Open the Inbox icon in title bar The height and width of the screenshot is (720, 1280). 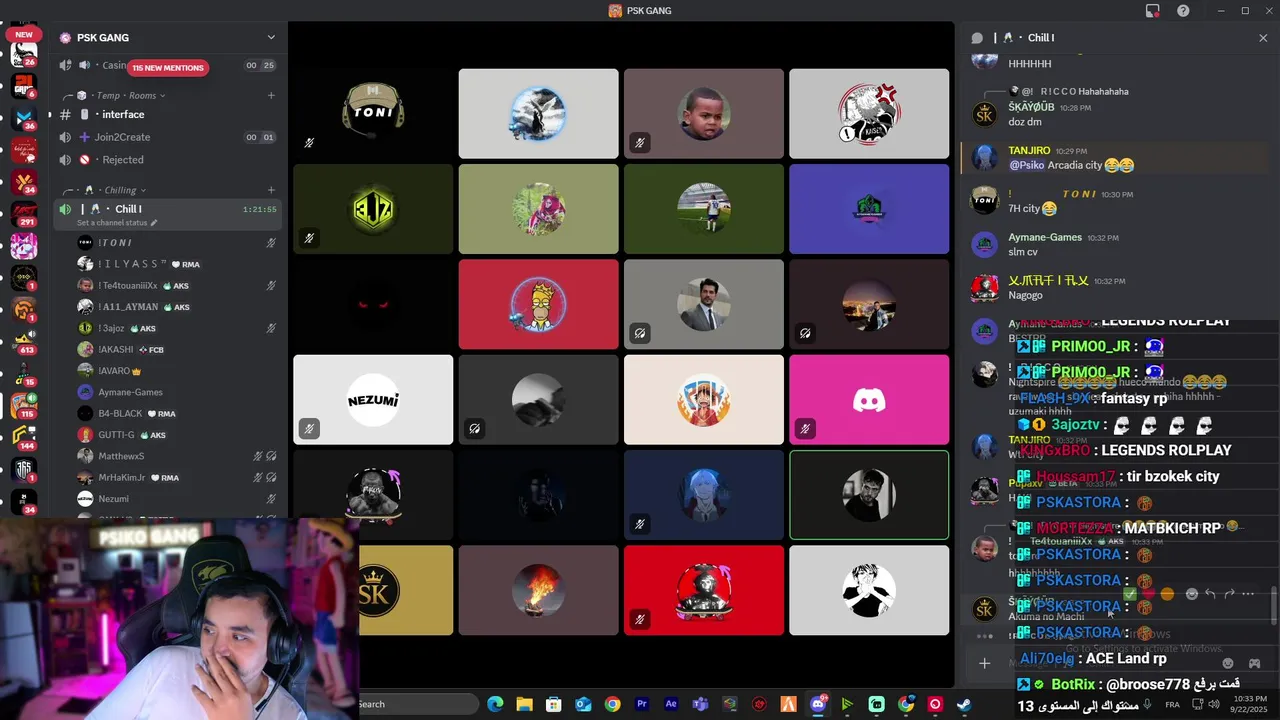coord(1153,11)
